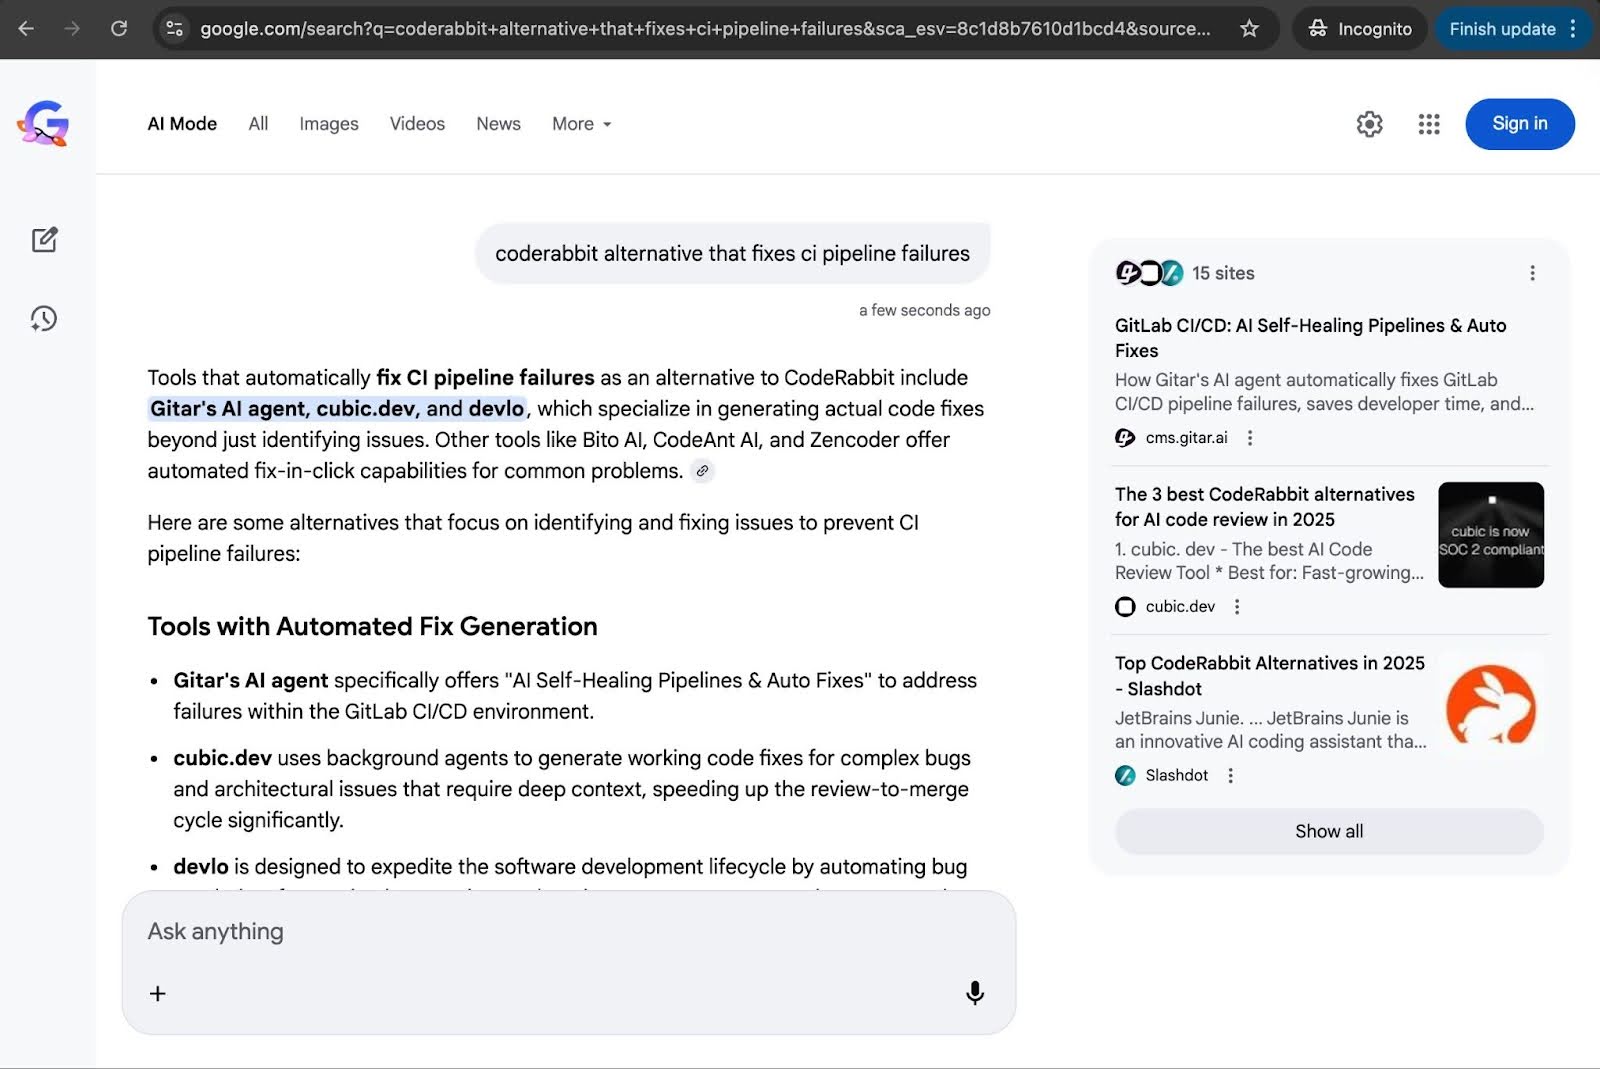Select the AI Mode tab
This screenshot has height=1069, width=1600.
point(182,124)
